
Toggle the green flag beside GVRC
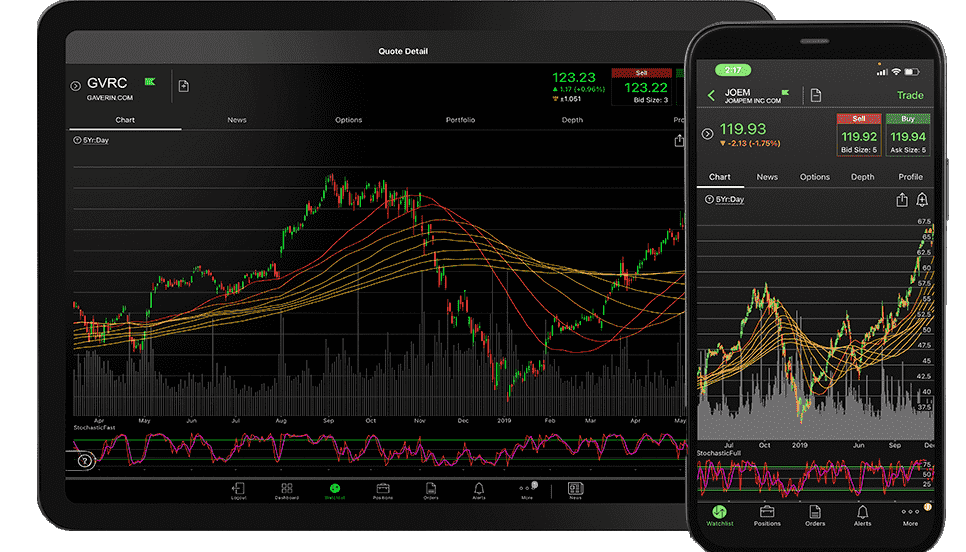150,81
